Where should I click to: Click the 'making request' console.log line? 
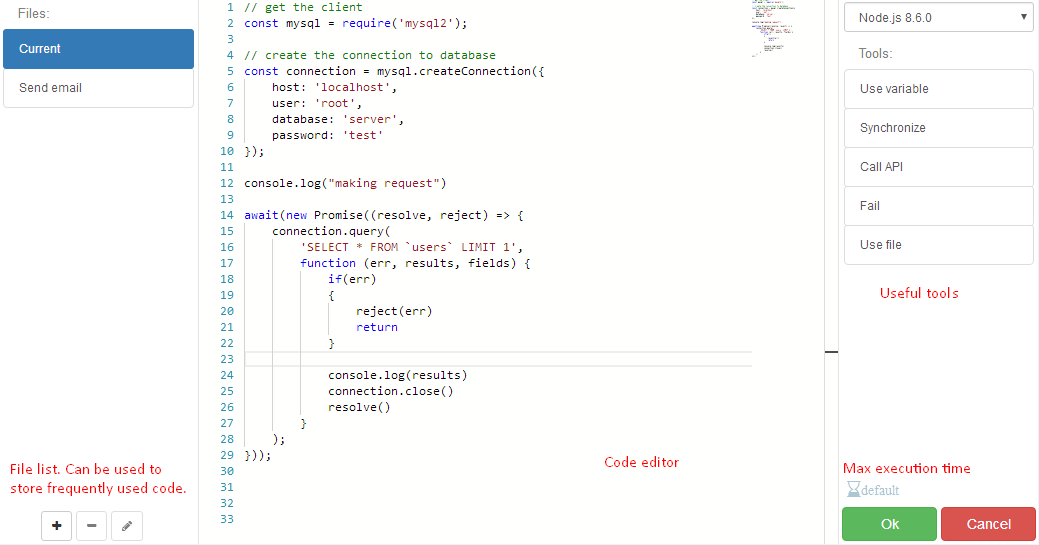coord(344,183)
